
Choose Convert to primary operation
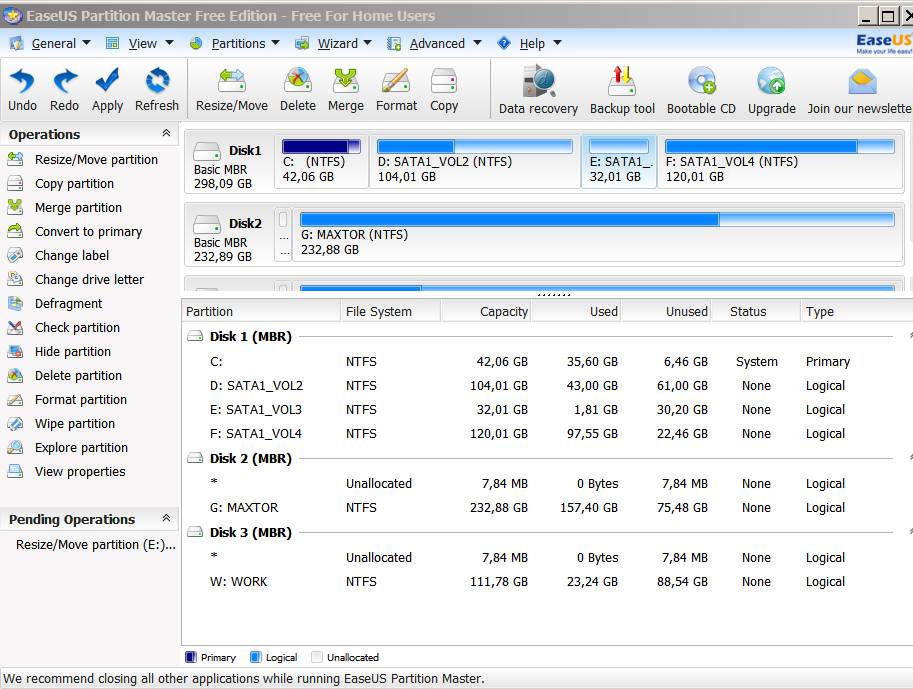click(x=75, y=231)
